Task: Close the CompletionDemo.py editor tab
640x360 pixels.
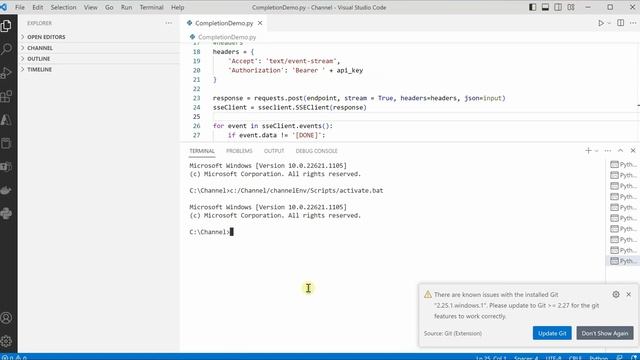Action: [260, 23]
